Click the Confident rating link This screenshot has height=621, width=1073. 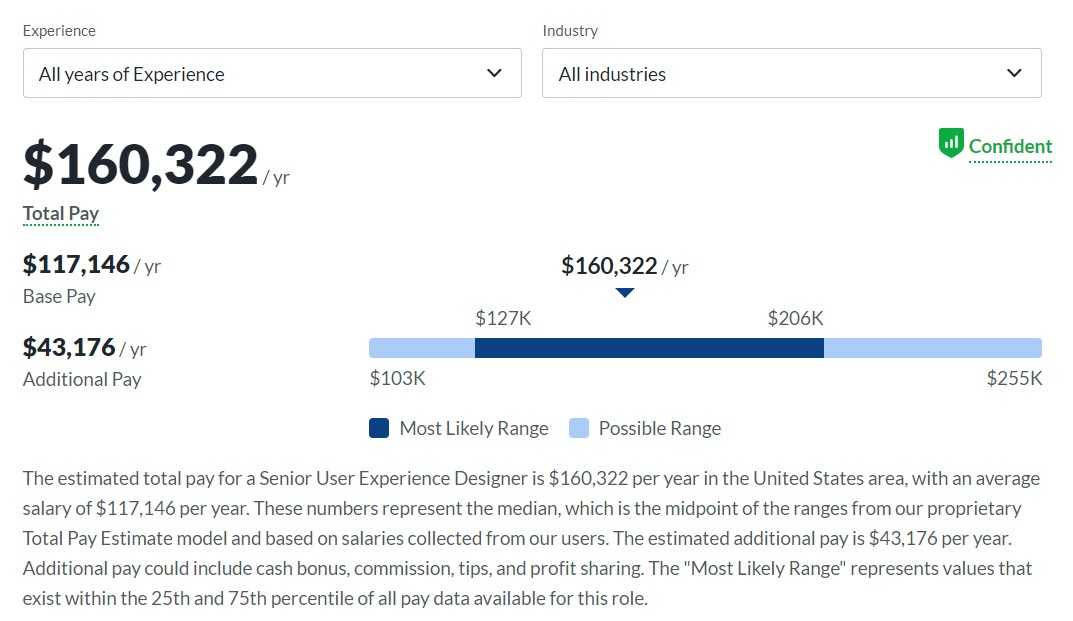click(1010, 147)
